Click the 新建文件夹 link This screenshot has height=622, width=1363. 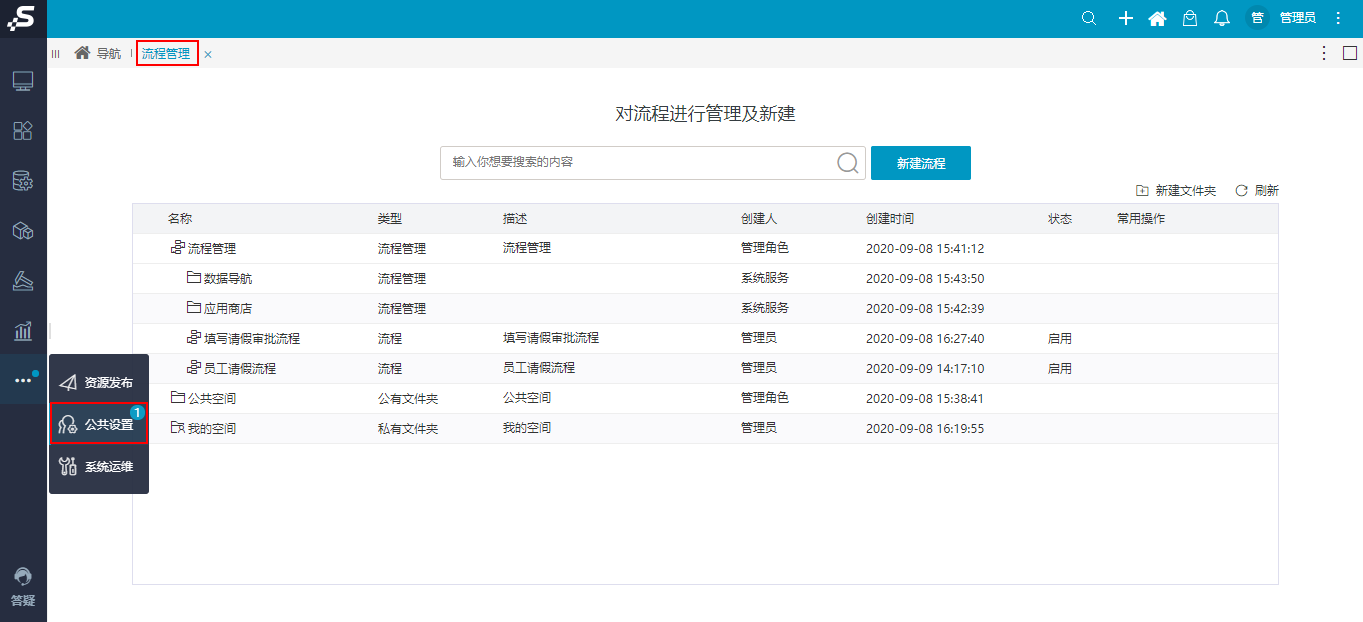click(1185, 190)
